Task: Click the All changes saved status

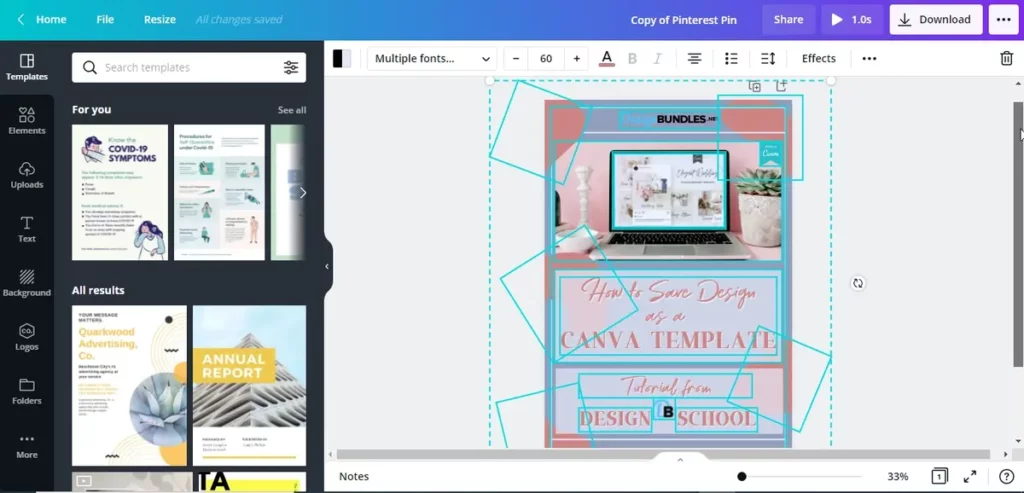Action: [x=239, y=20]
